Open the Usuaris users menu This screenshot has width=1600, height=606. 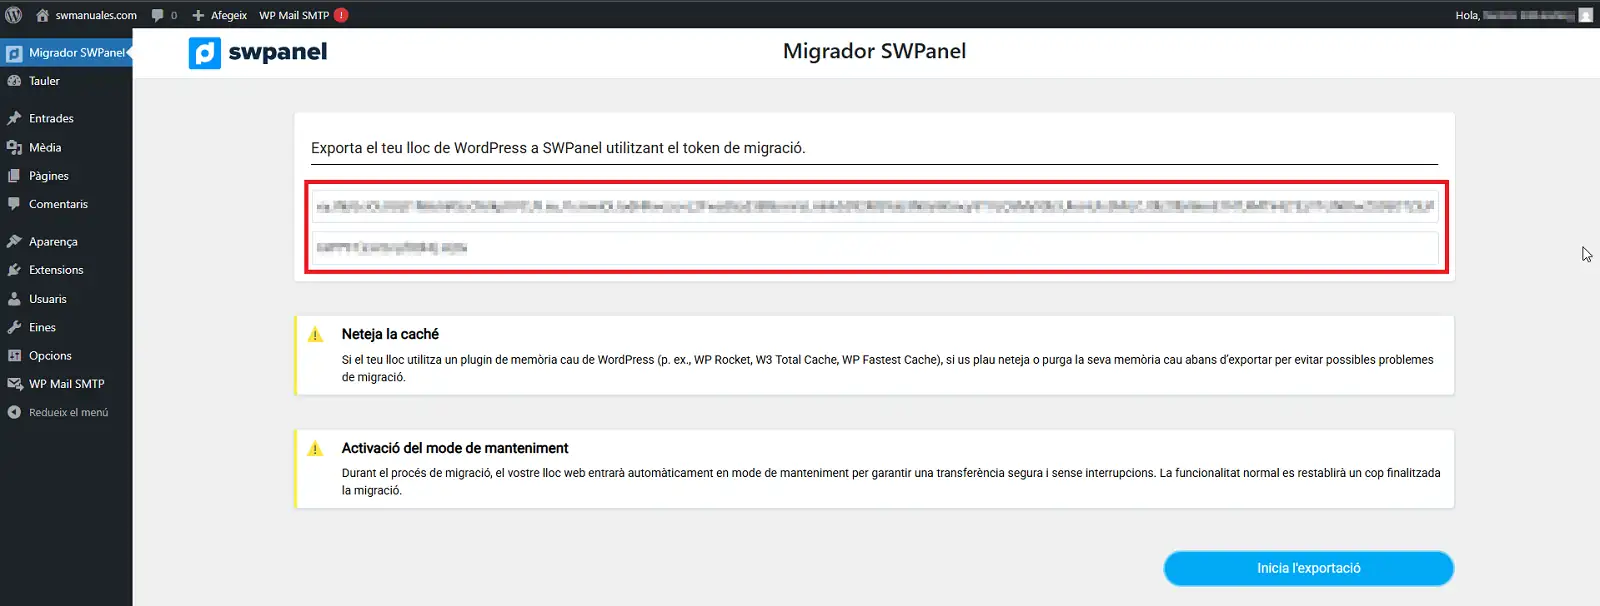[x=47, y=299]
